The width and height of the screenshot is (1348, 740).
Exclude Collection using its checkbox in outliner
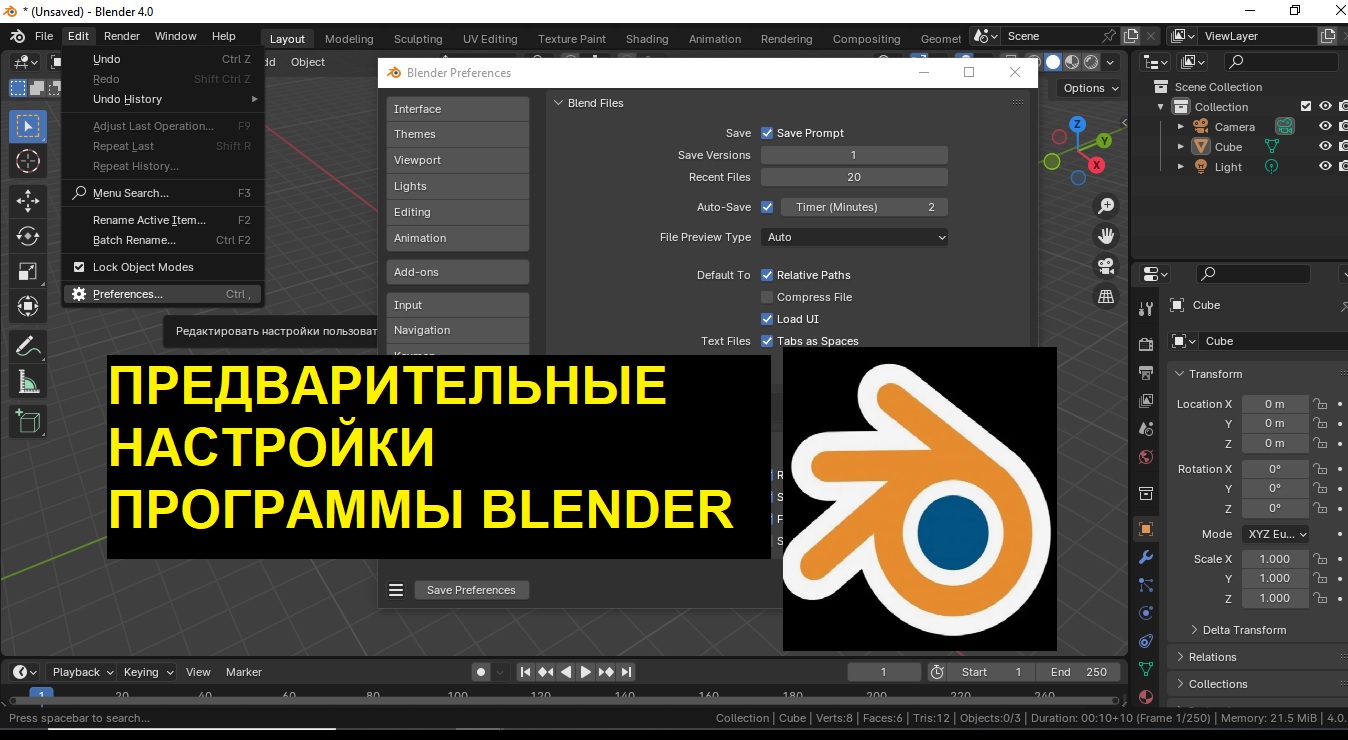tap(1306, 107)
